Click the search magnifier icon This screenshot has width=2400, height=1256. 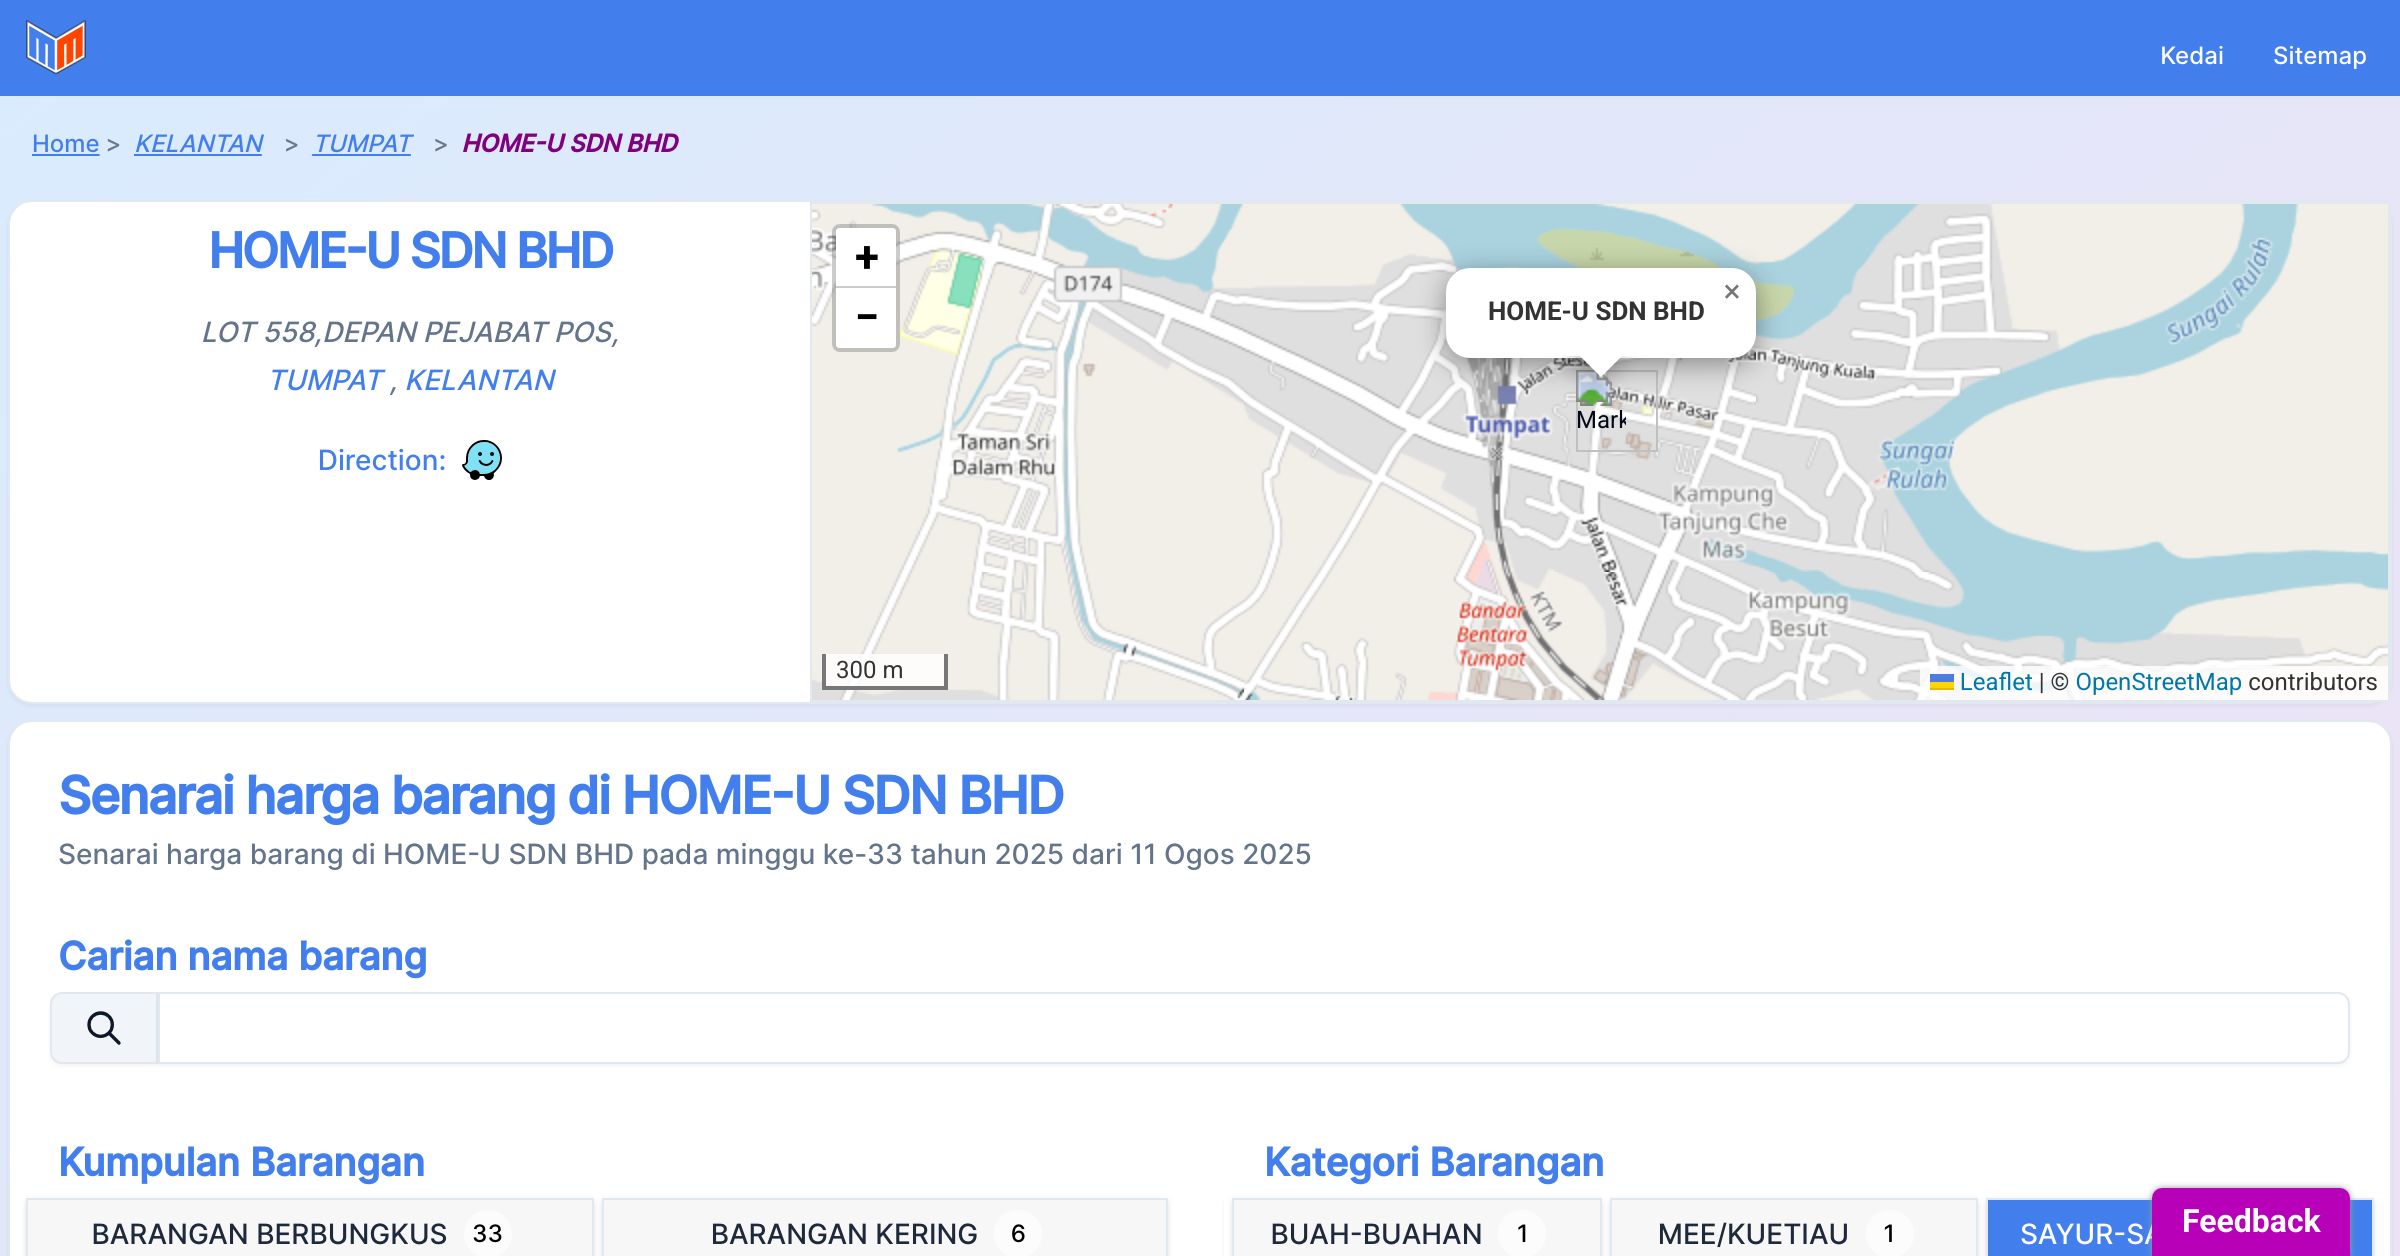click(x=104, y=1028)
